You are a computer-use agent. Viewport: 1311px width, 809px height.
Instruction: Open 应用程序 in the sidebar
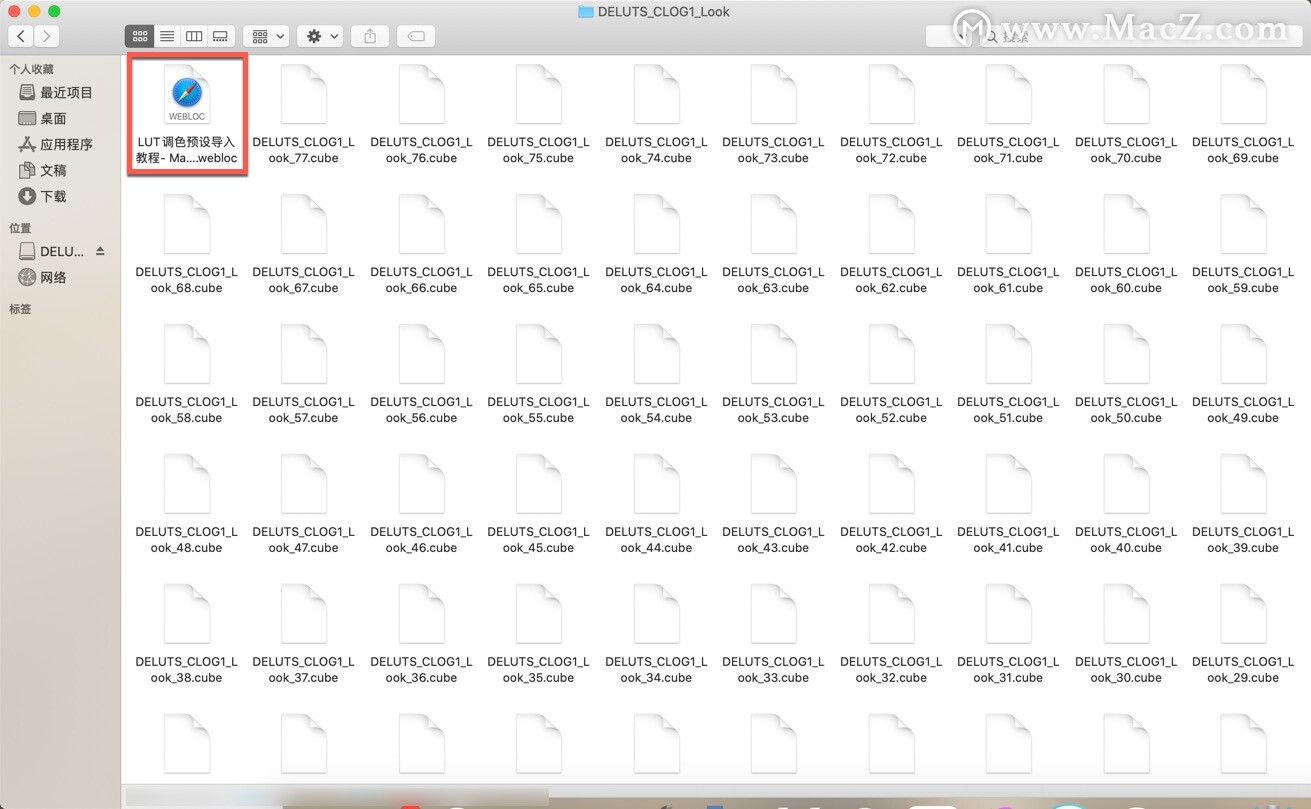coord(56,144)
